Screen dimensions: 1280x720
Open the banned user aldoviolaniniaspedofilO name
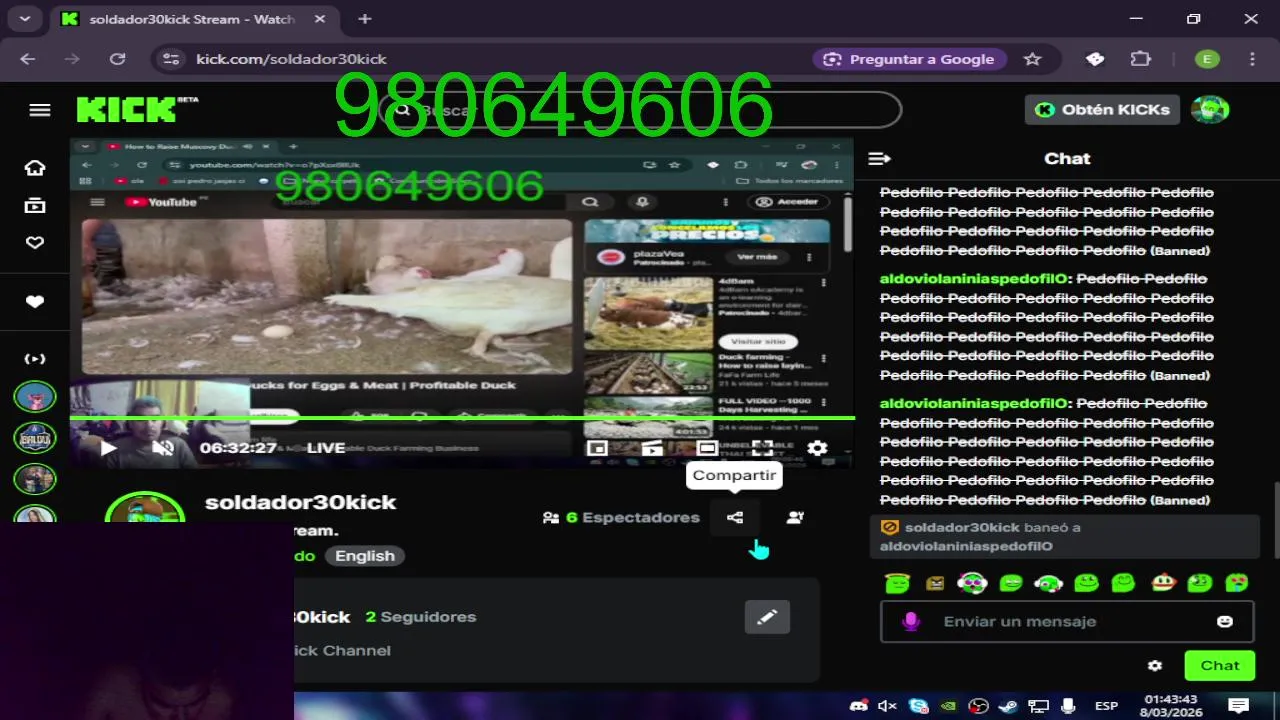(x=966, y=546)
